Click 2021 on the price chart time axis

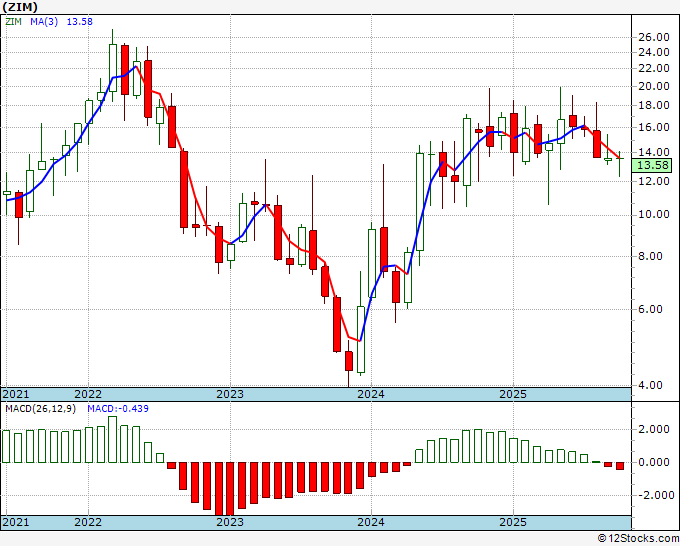click(16, 394)
